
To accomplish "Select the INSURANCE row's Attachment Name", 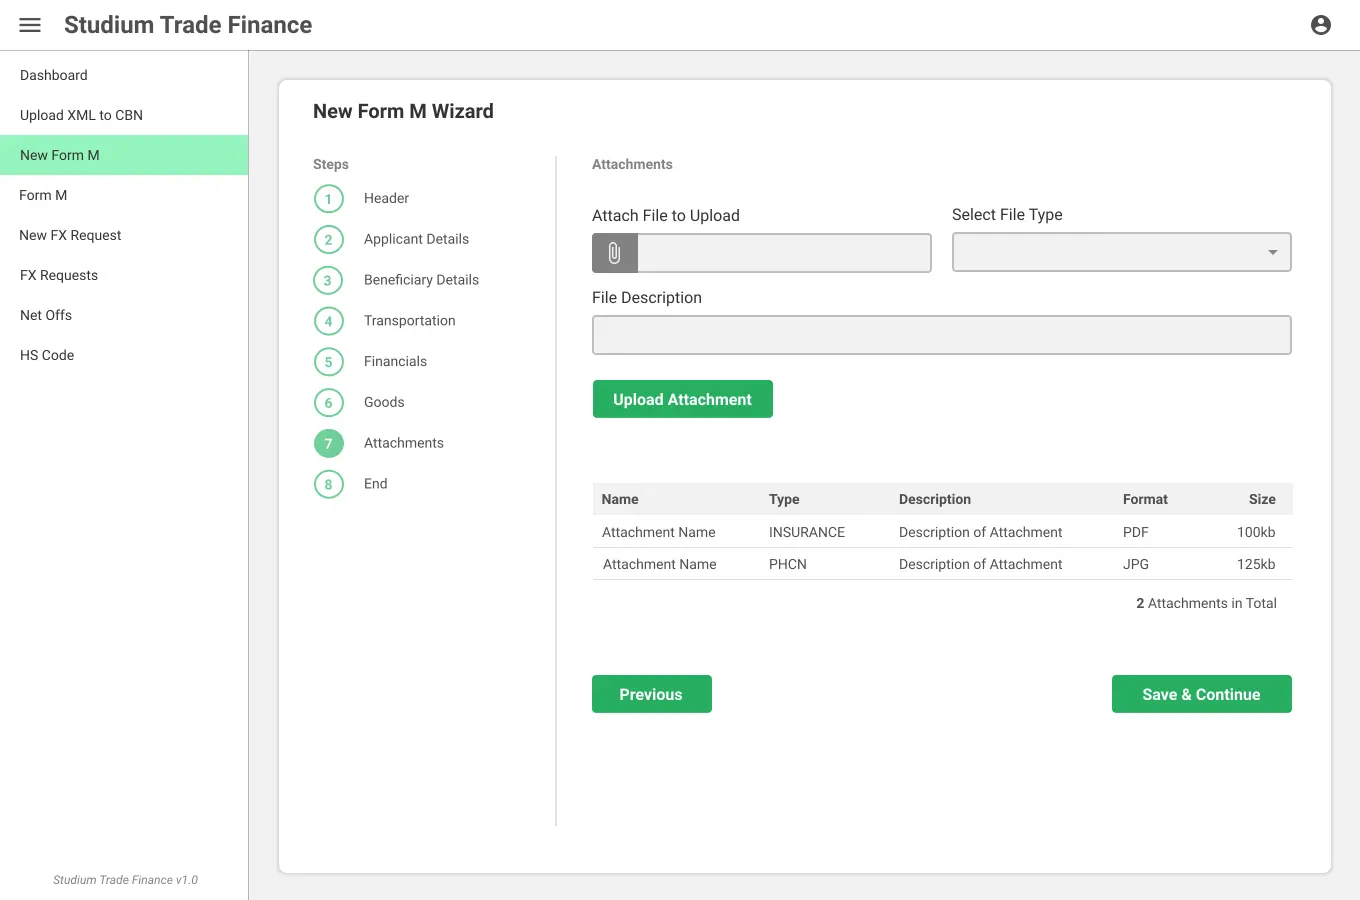I will pyautogui.click(x=658, y=532).
